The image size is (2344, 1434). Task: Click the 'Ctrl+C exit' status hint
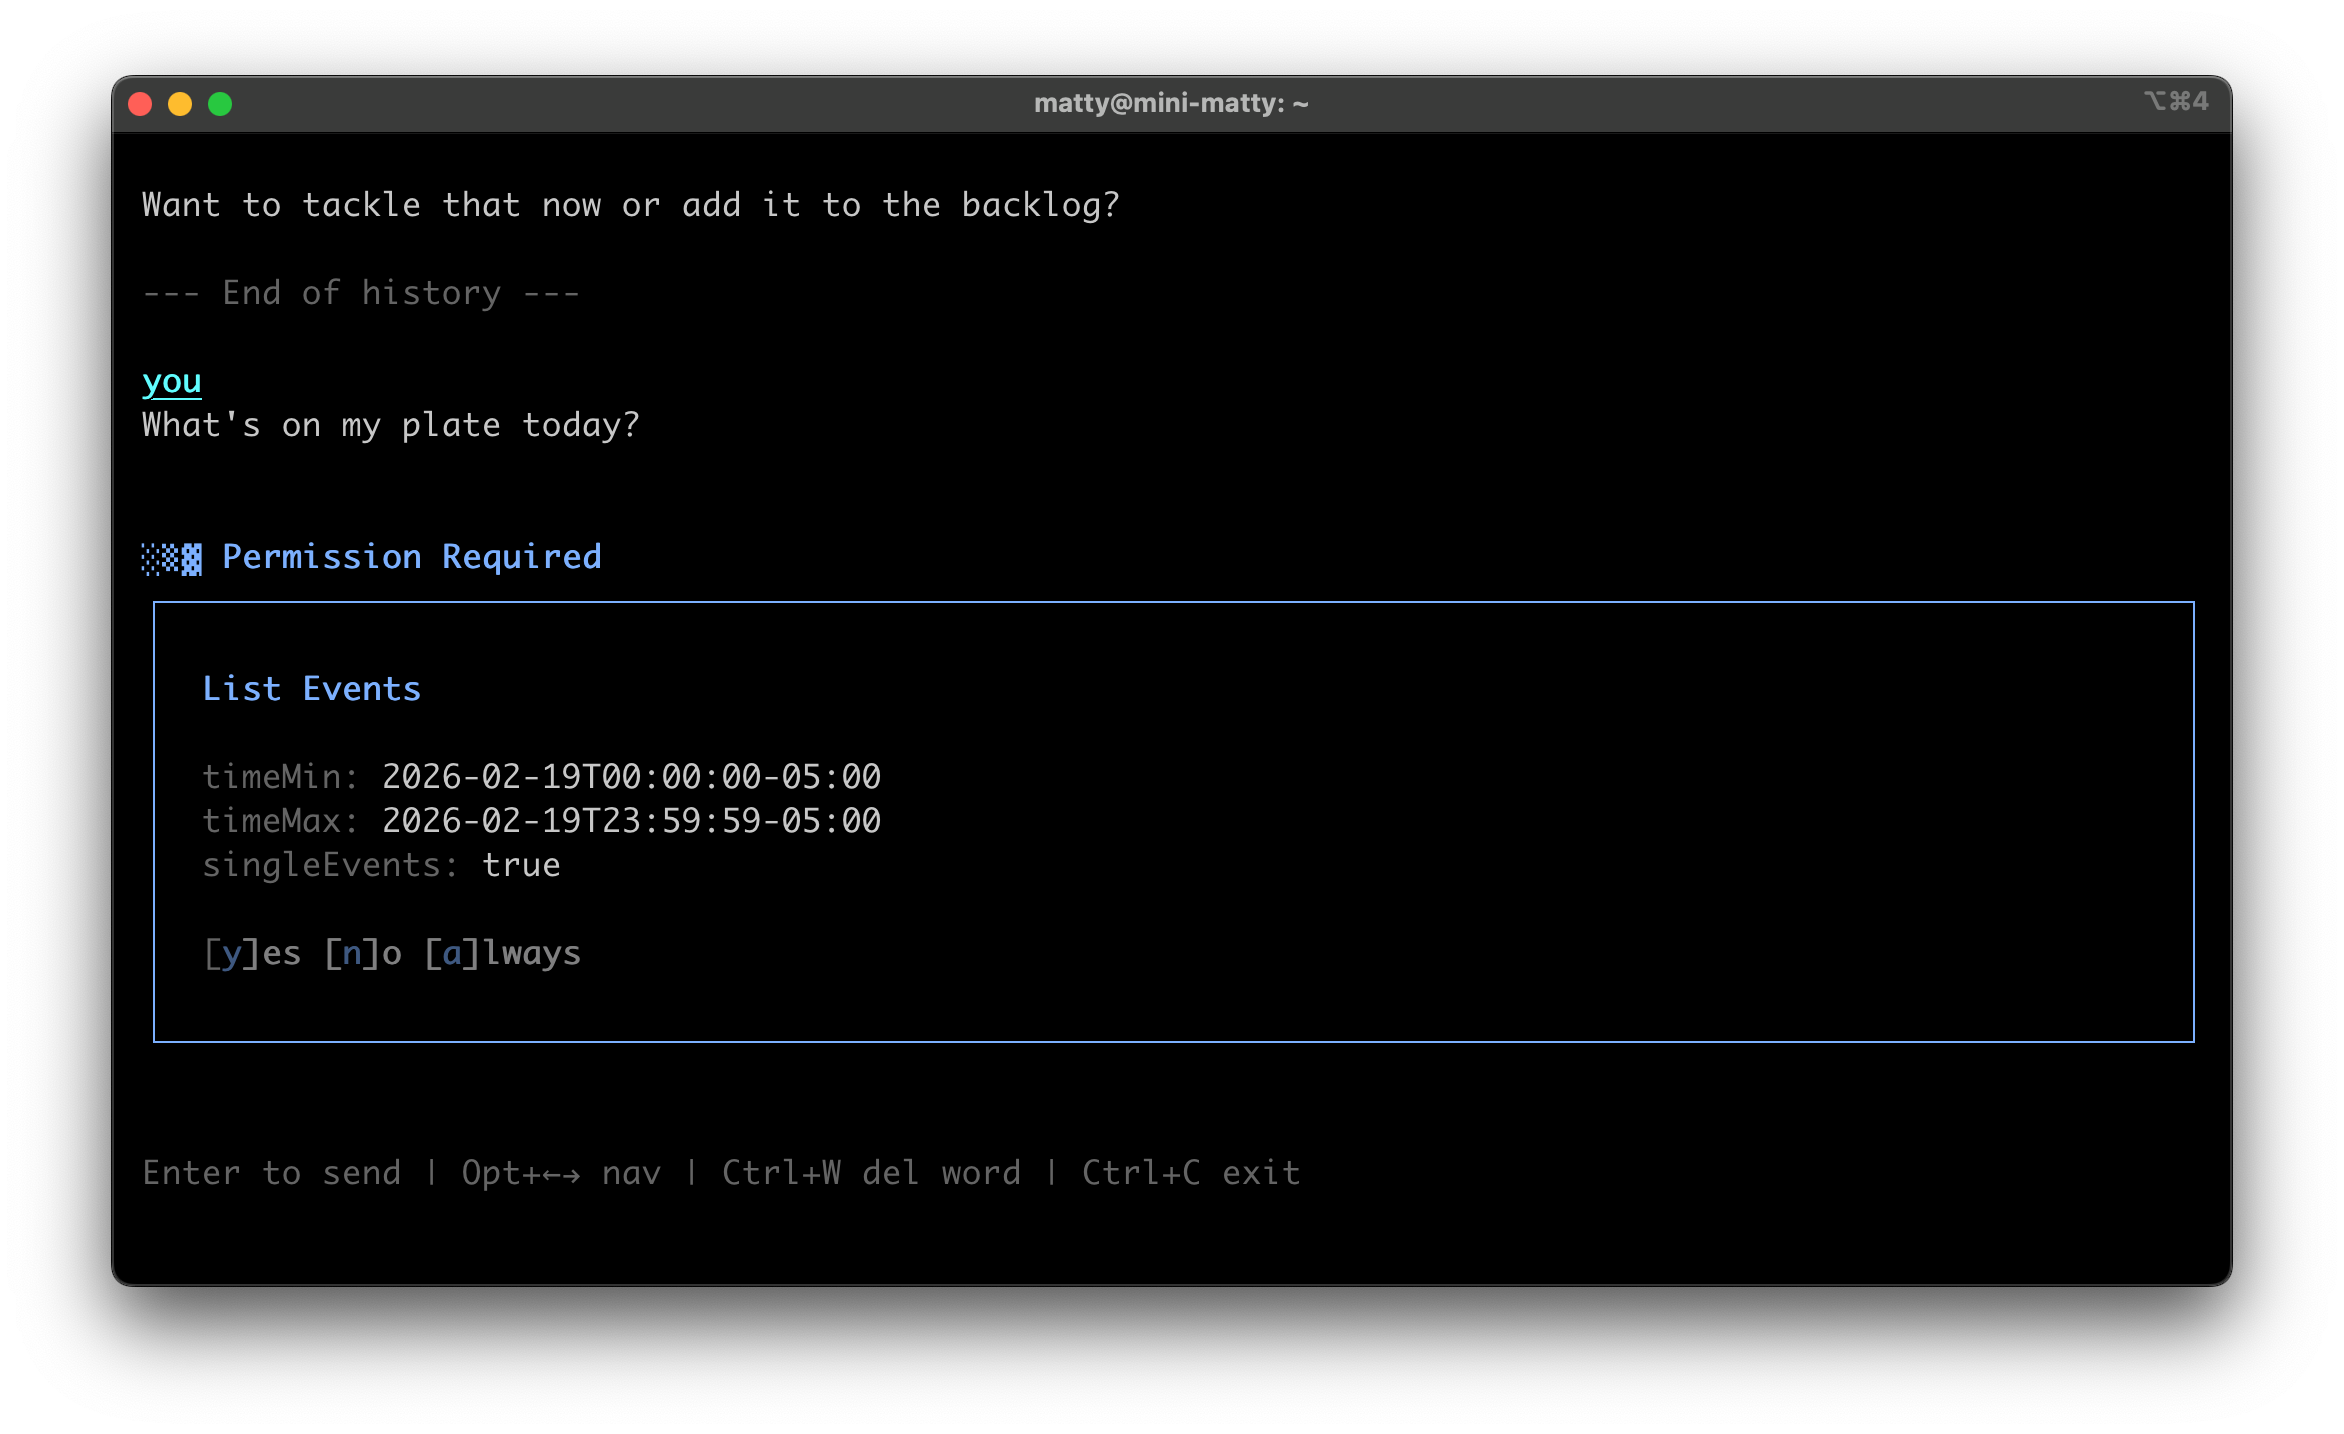coord(1190,1173)
